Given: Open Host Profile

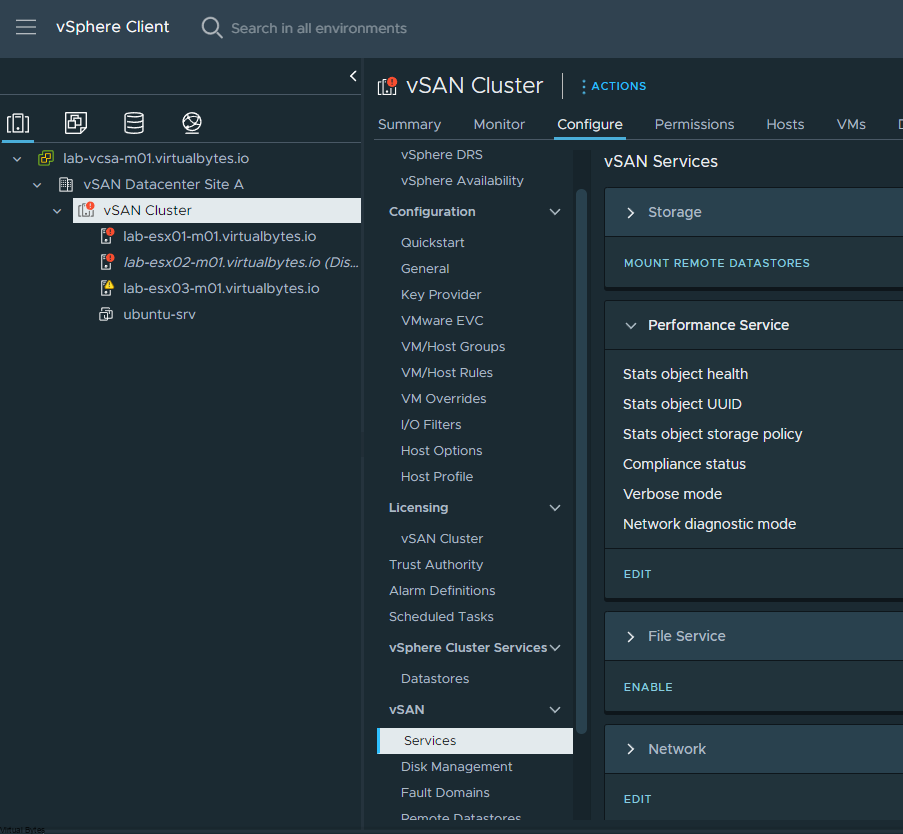Looking at the screenshot, I should pos(437,476).
